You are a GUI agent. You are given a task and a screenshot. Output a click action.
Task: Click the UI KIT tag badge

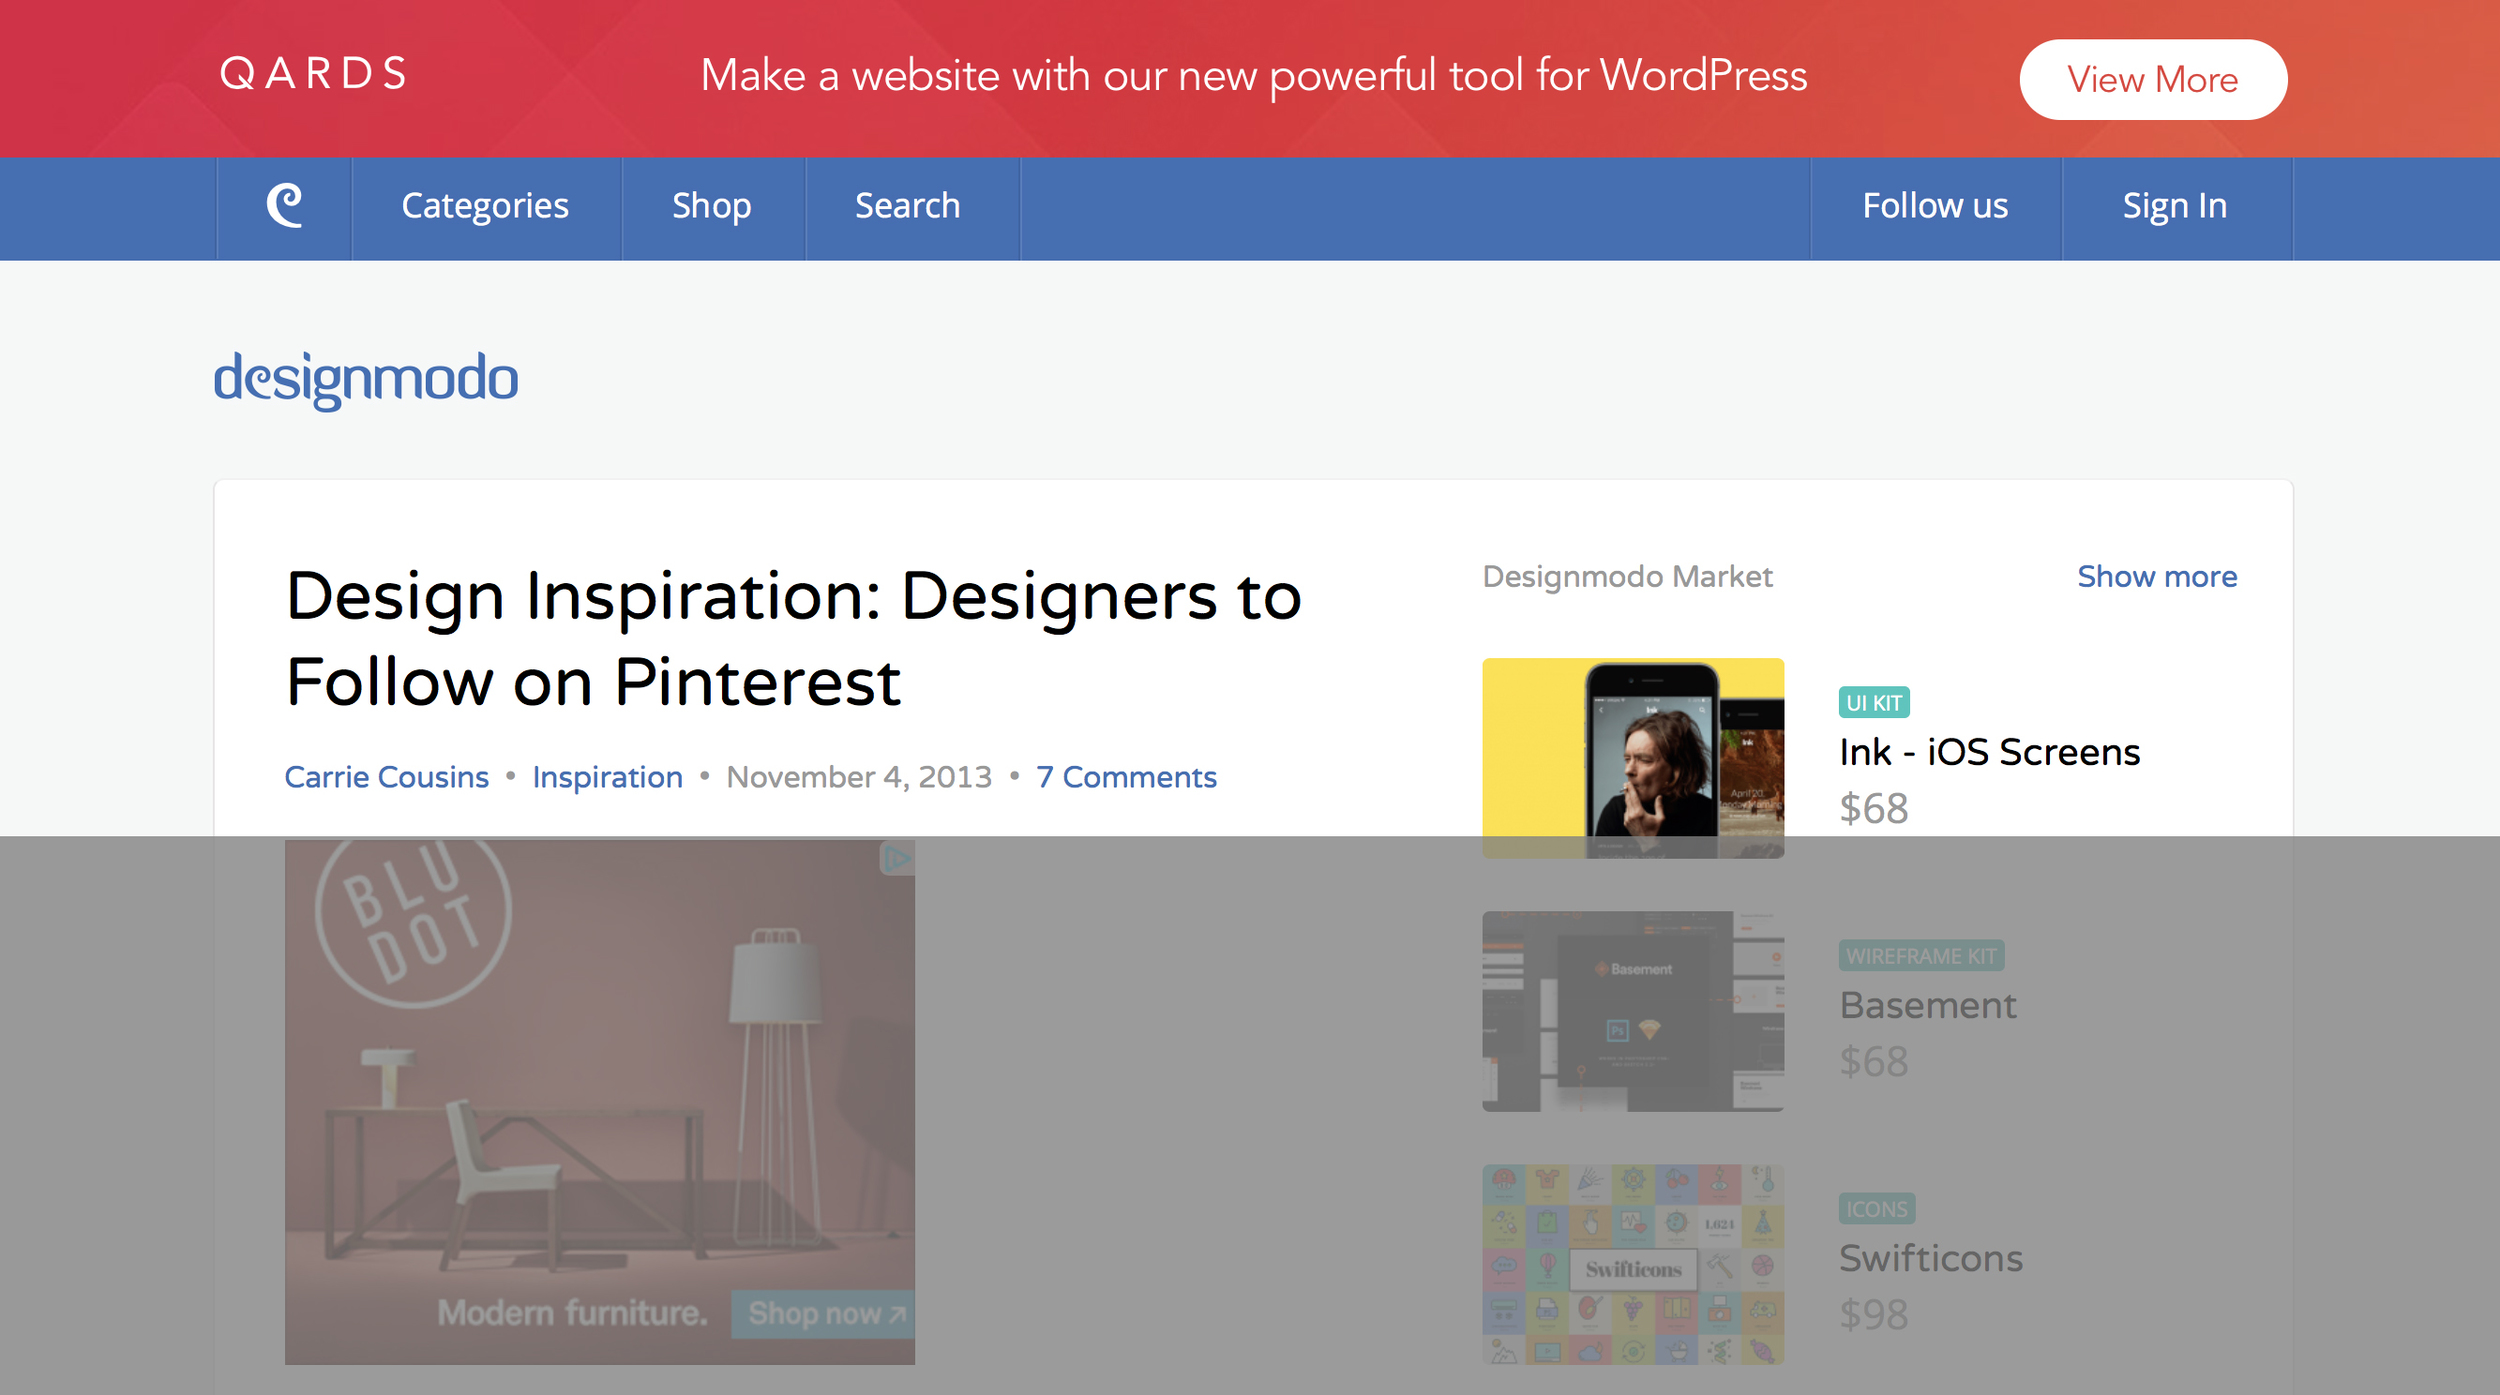click(1874, 702)
